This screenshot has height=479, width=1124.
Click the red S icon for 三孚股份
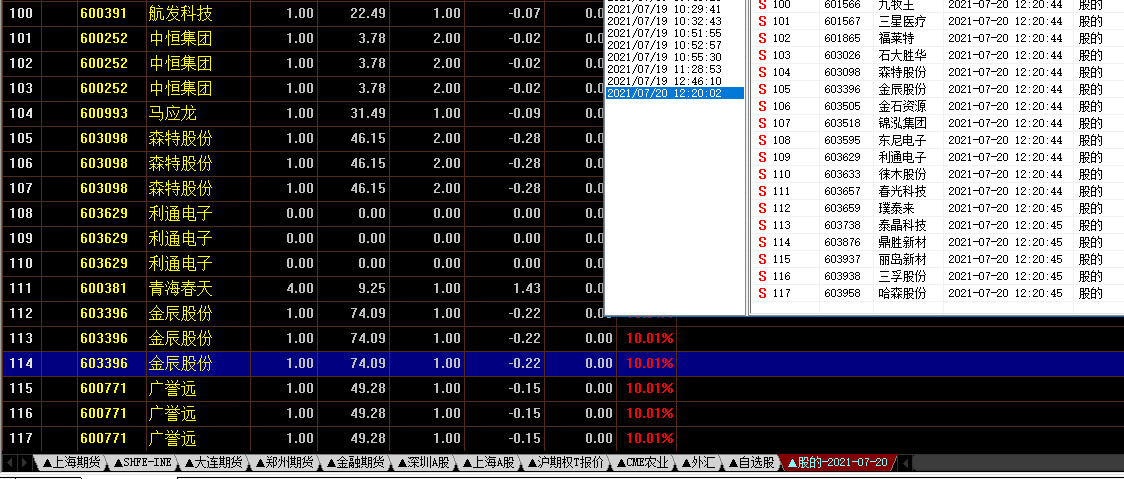point(762,276)
